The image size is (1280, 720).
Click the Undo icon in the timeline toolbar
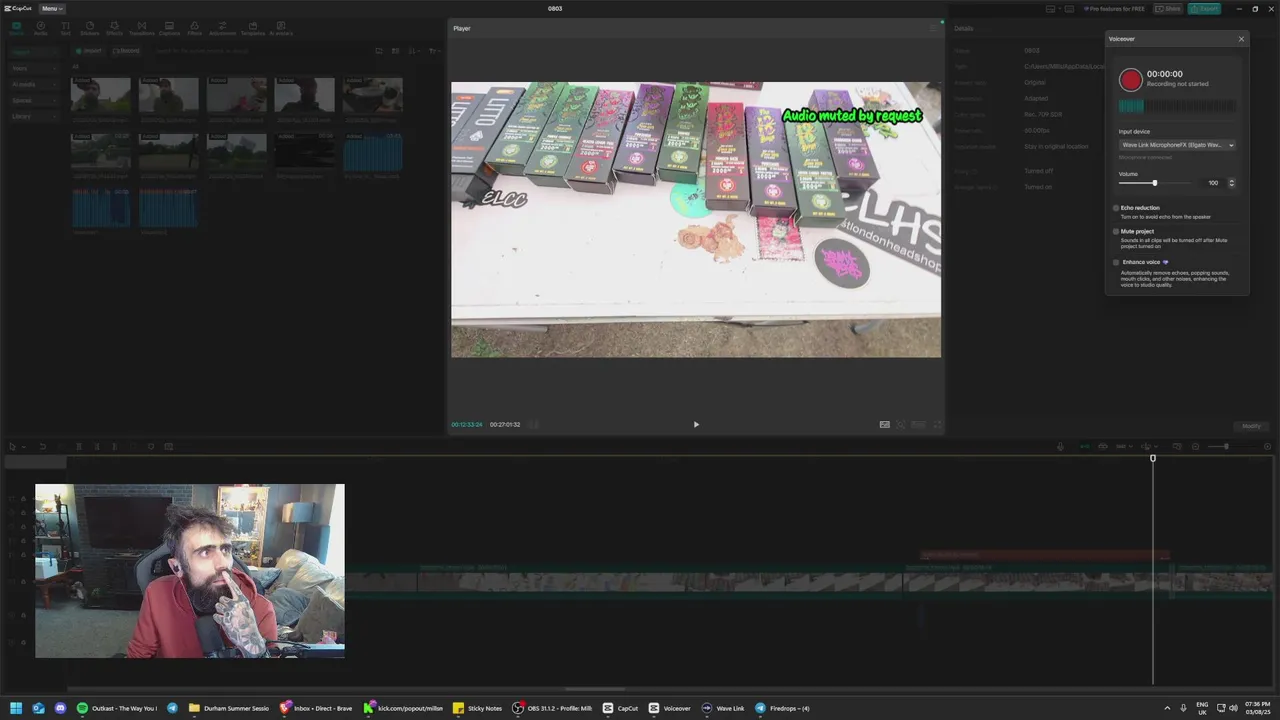click(x=42, y=446)
